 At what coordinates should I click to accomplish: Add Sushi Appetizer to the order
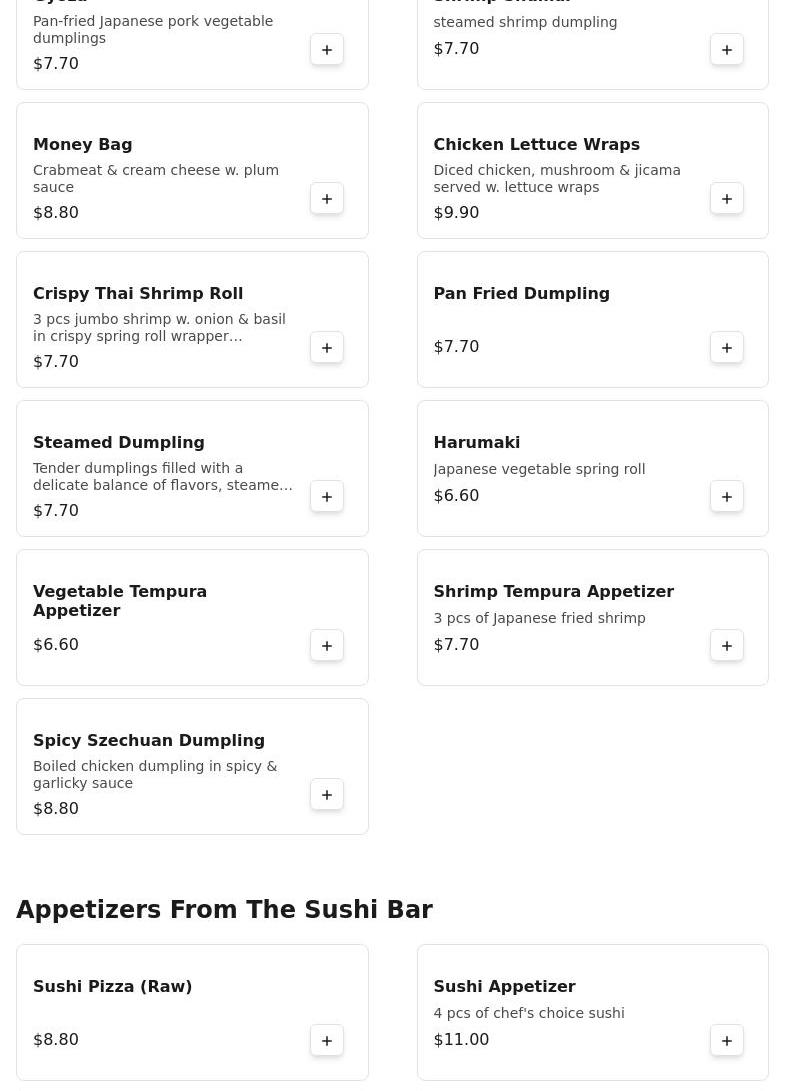pyautogui.click(x=727, y=1041)
